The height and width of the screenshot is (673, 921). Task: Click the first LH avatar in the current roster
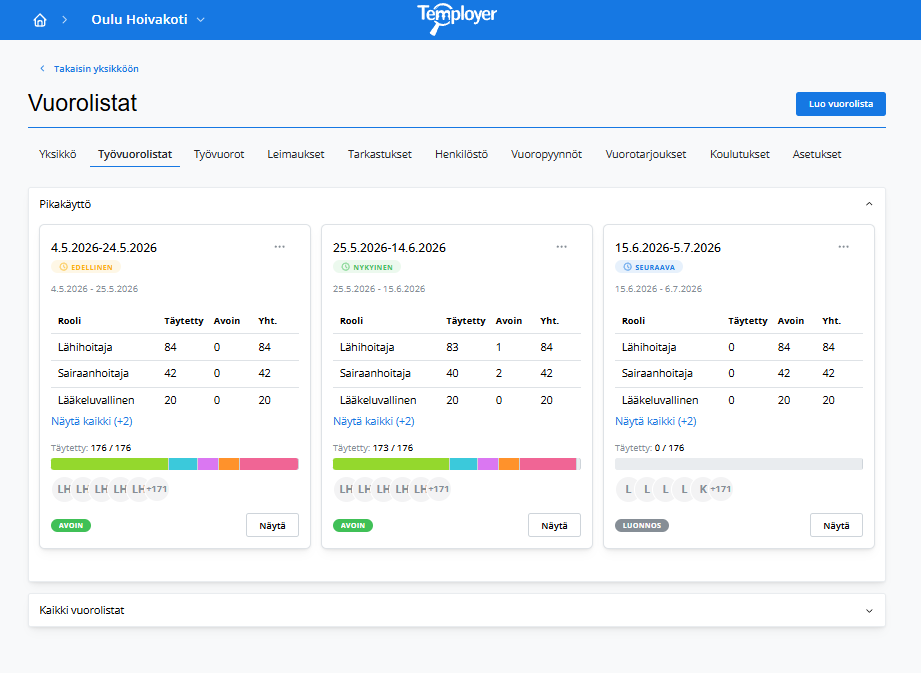(346, 489)
